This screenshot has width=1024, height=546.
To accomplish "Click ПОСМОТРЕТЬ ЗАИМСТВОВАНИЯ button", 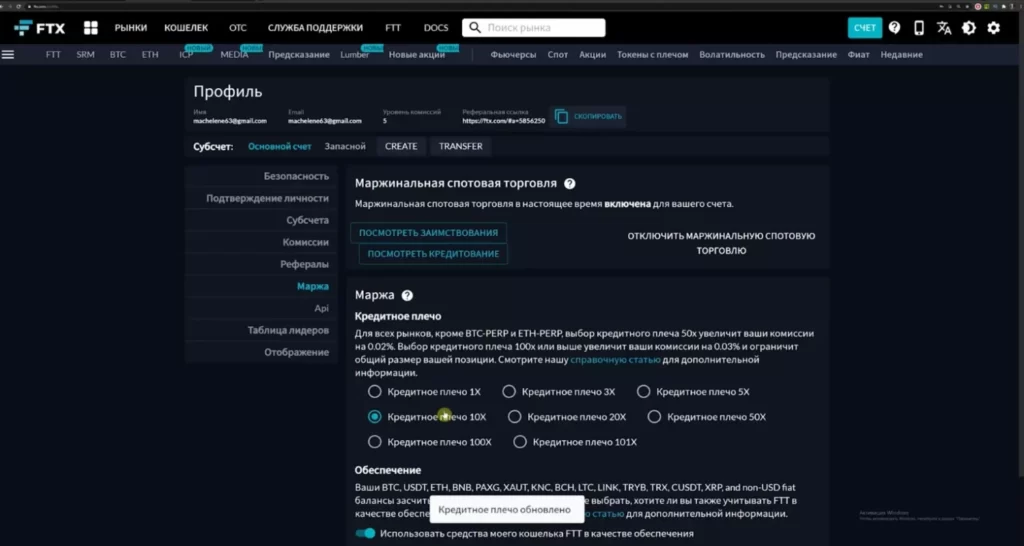I will (x=428, y=233).
